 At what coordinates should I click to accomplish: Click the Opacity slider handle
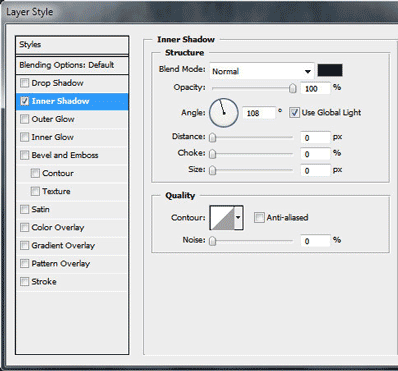tap(292, 88)
